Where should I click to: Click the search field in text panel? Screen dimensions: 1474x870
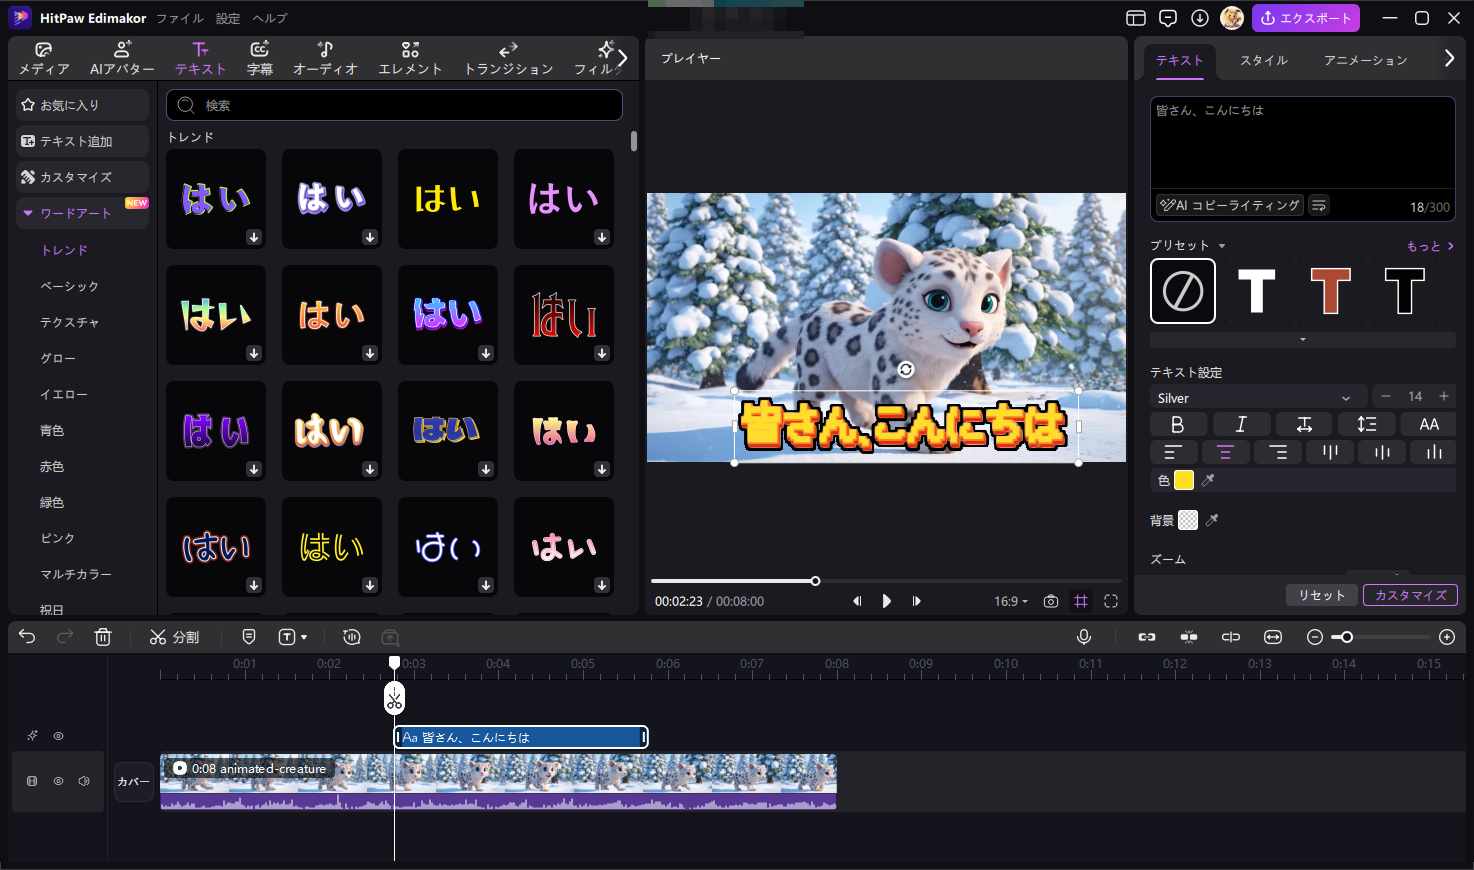point(394,105)
